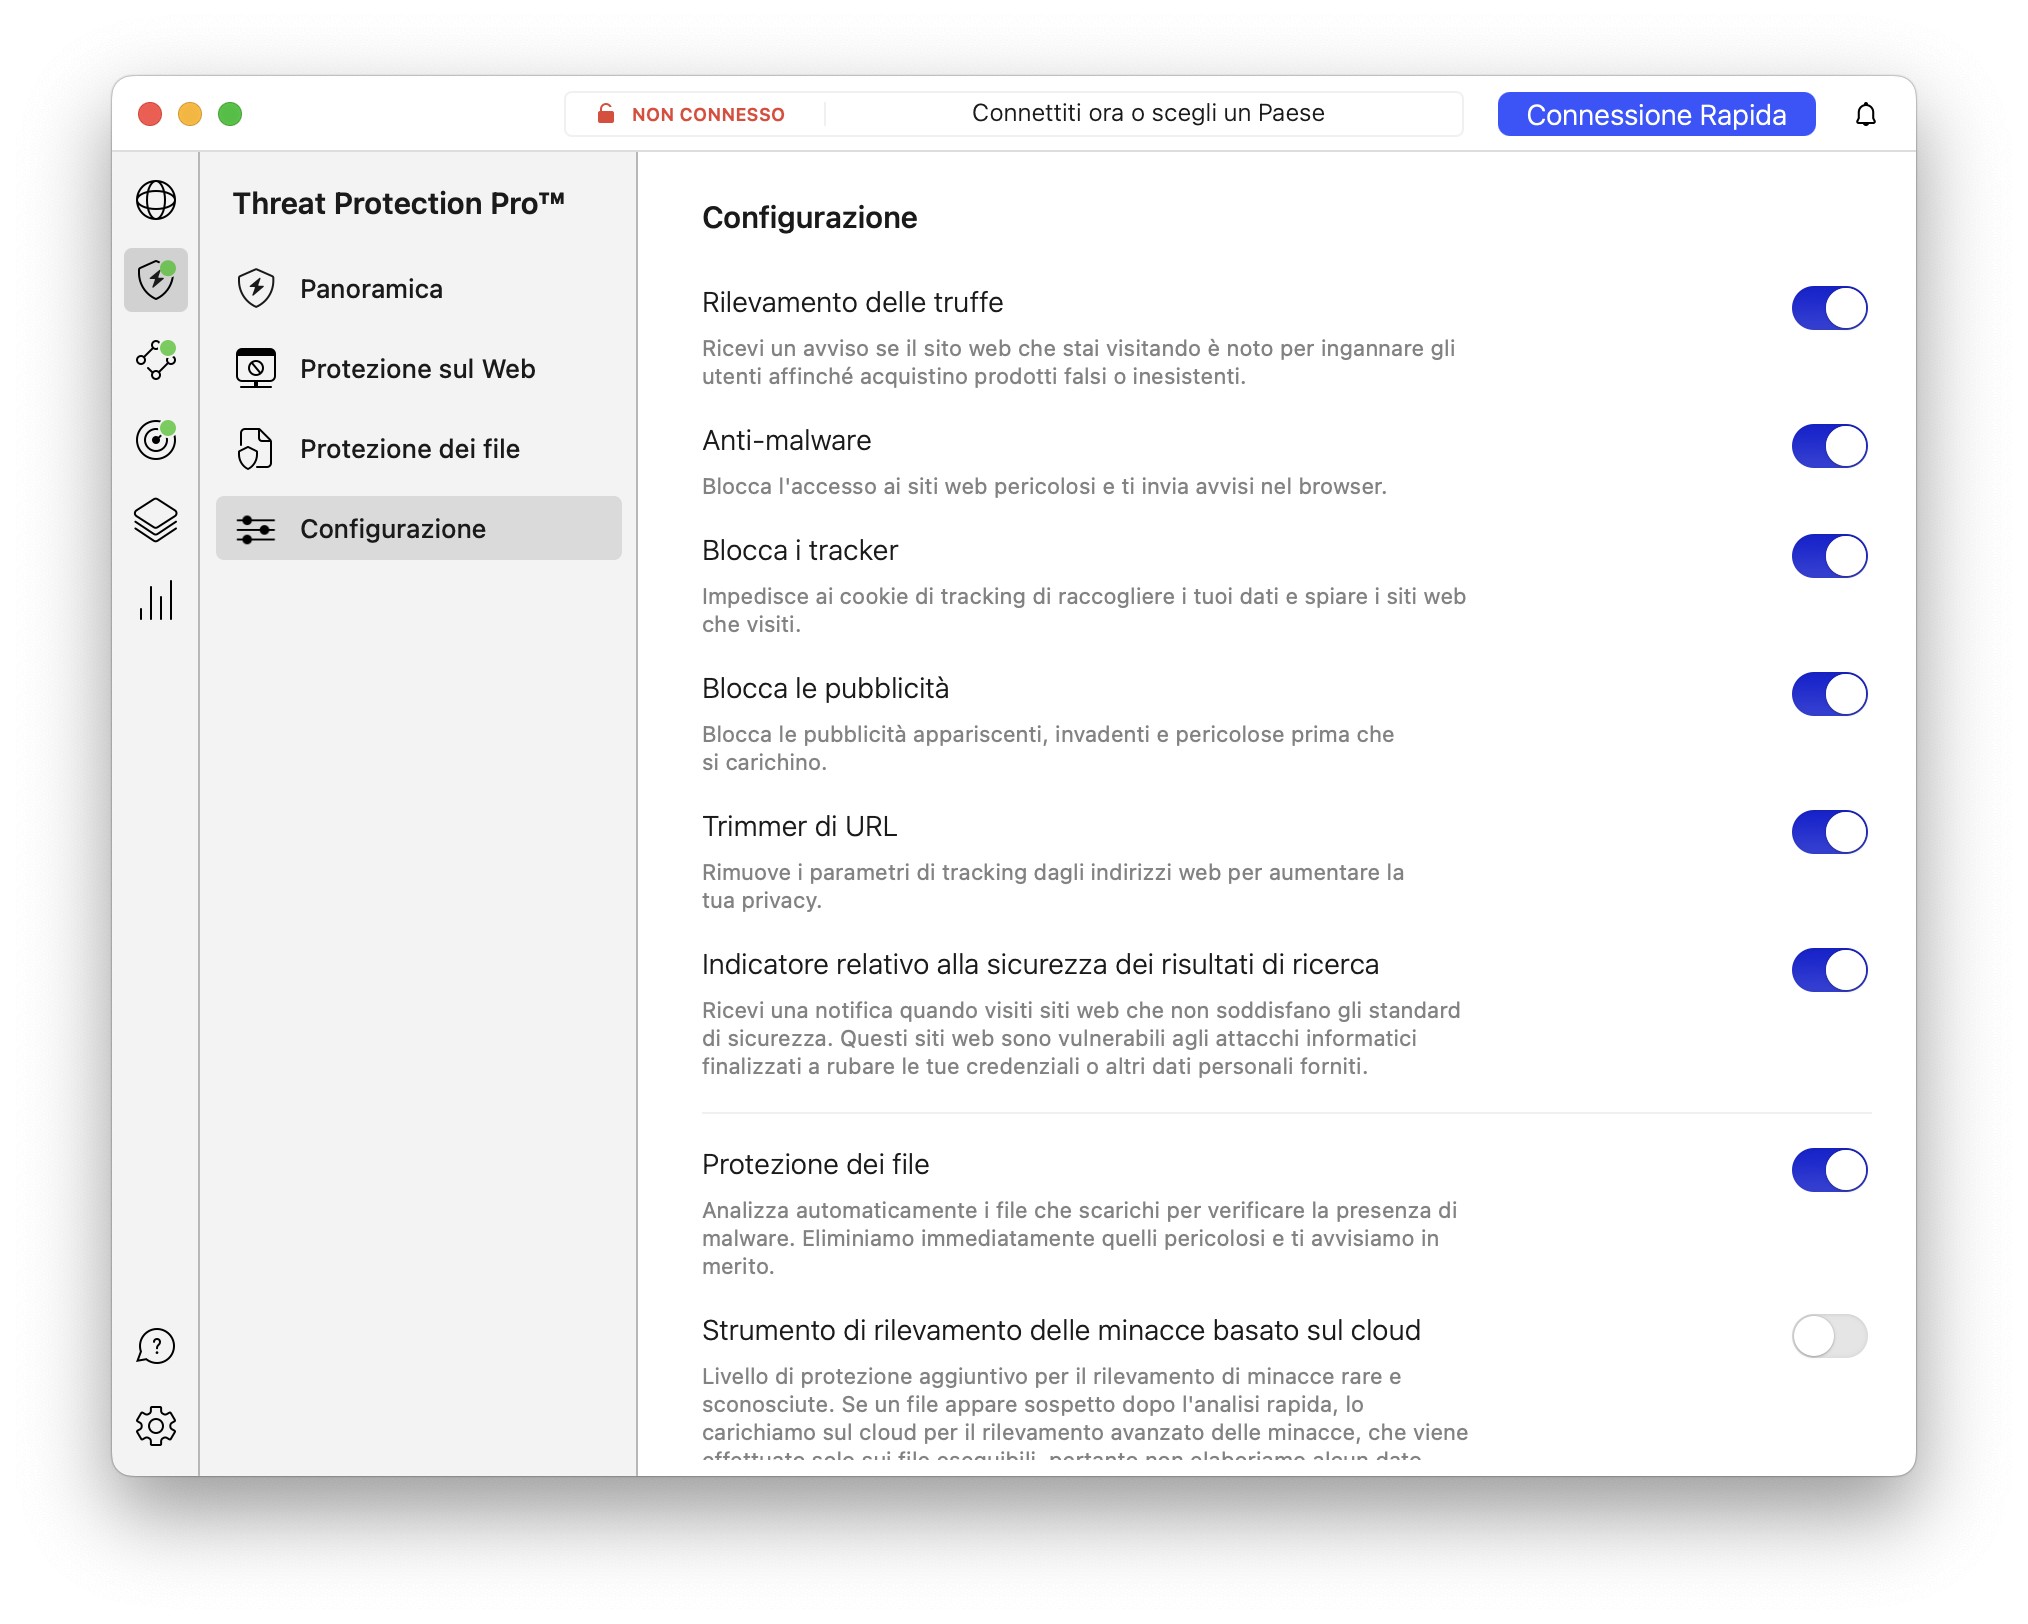Open the help bubble icon at bottom left

click(x=155, y=1347)
